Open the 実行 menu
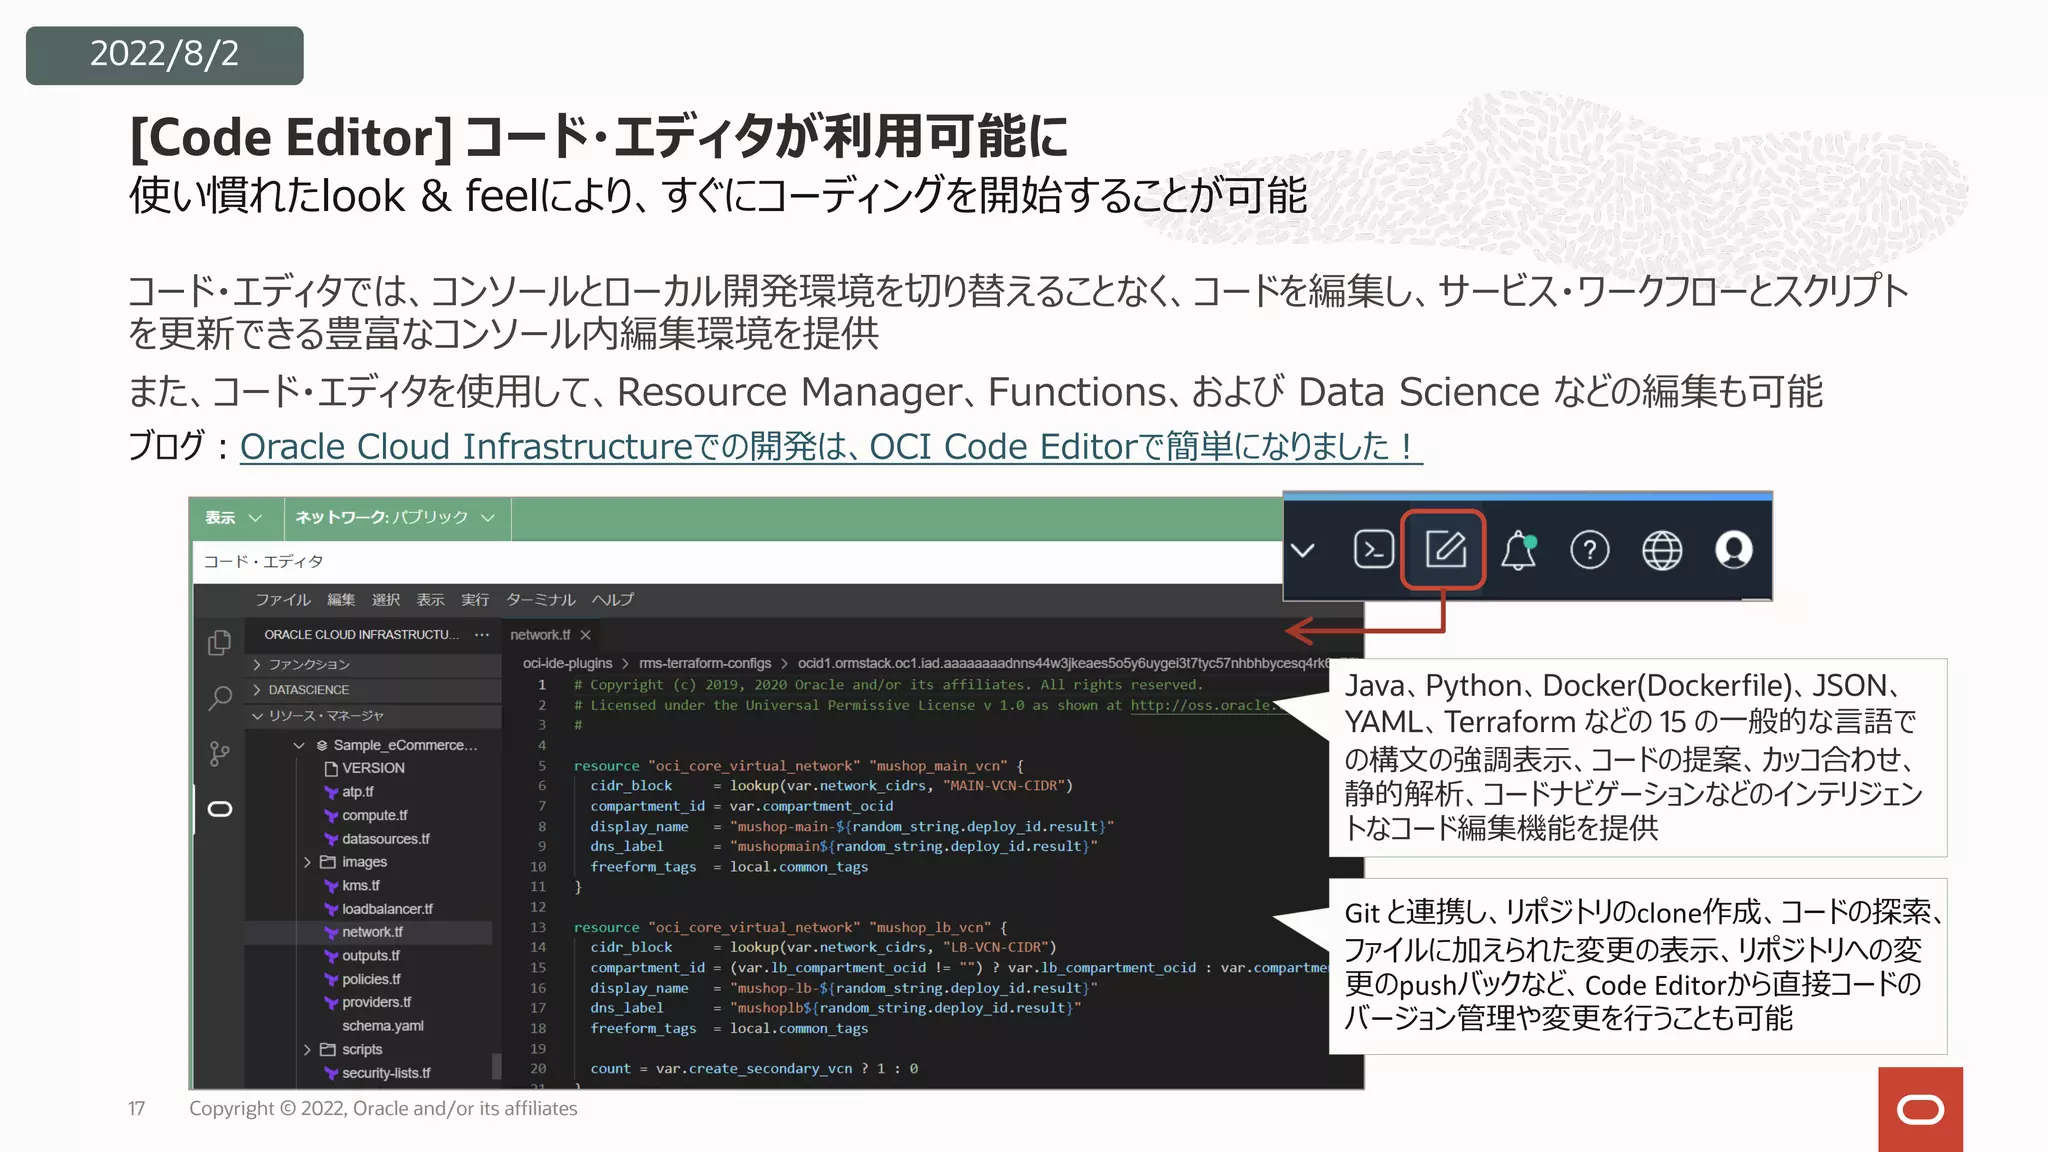This screenshot has width=2048, height=1152. [475, 600]
